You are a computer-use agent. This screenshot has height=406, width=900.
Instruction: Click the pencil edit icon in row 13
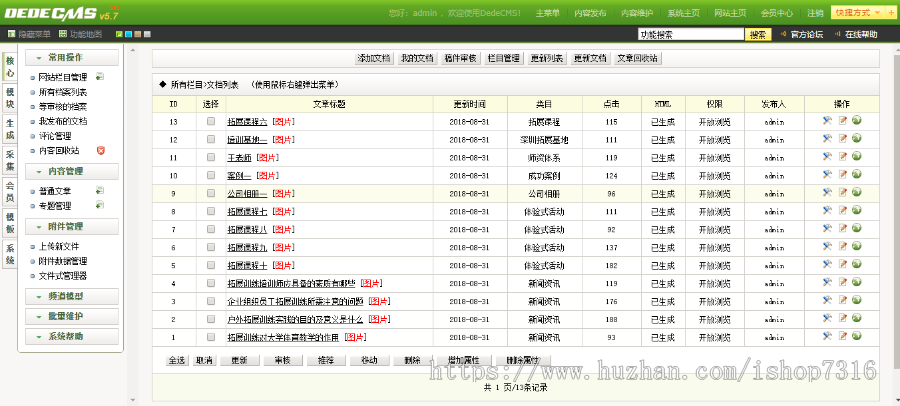click(x=843, y=121)
